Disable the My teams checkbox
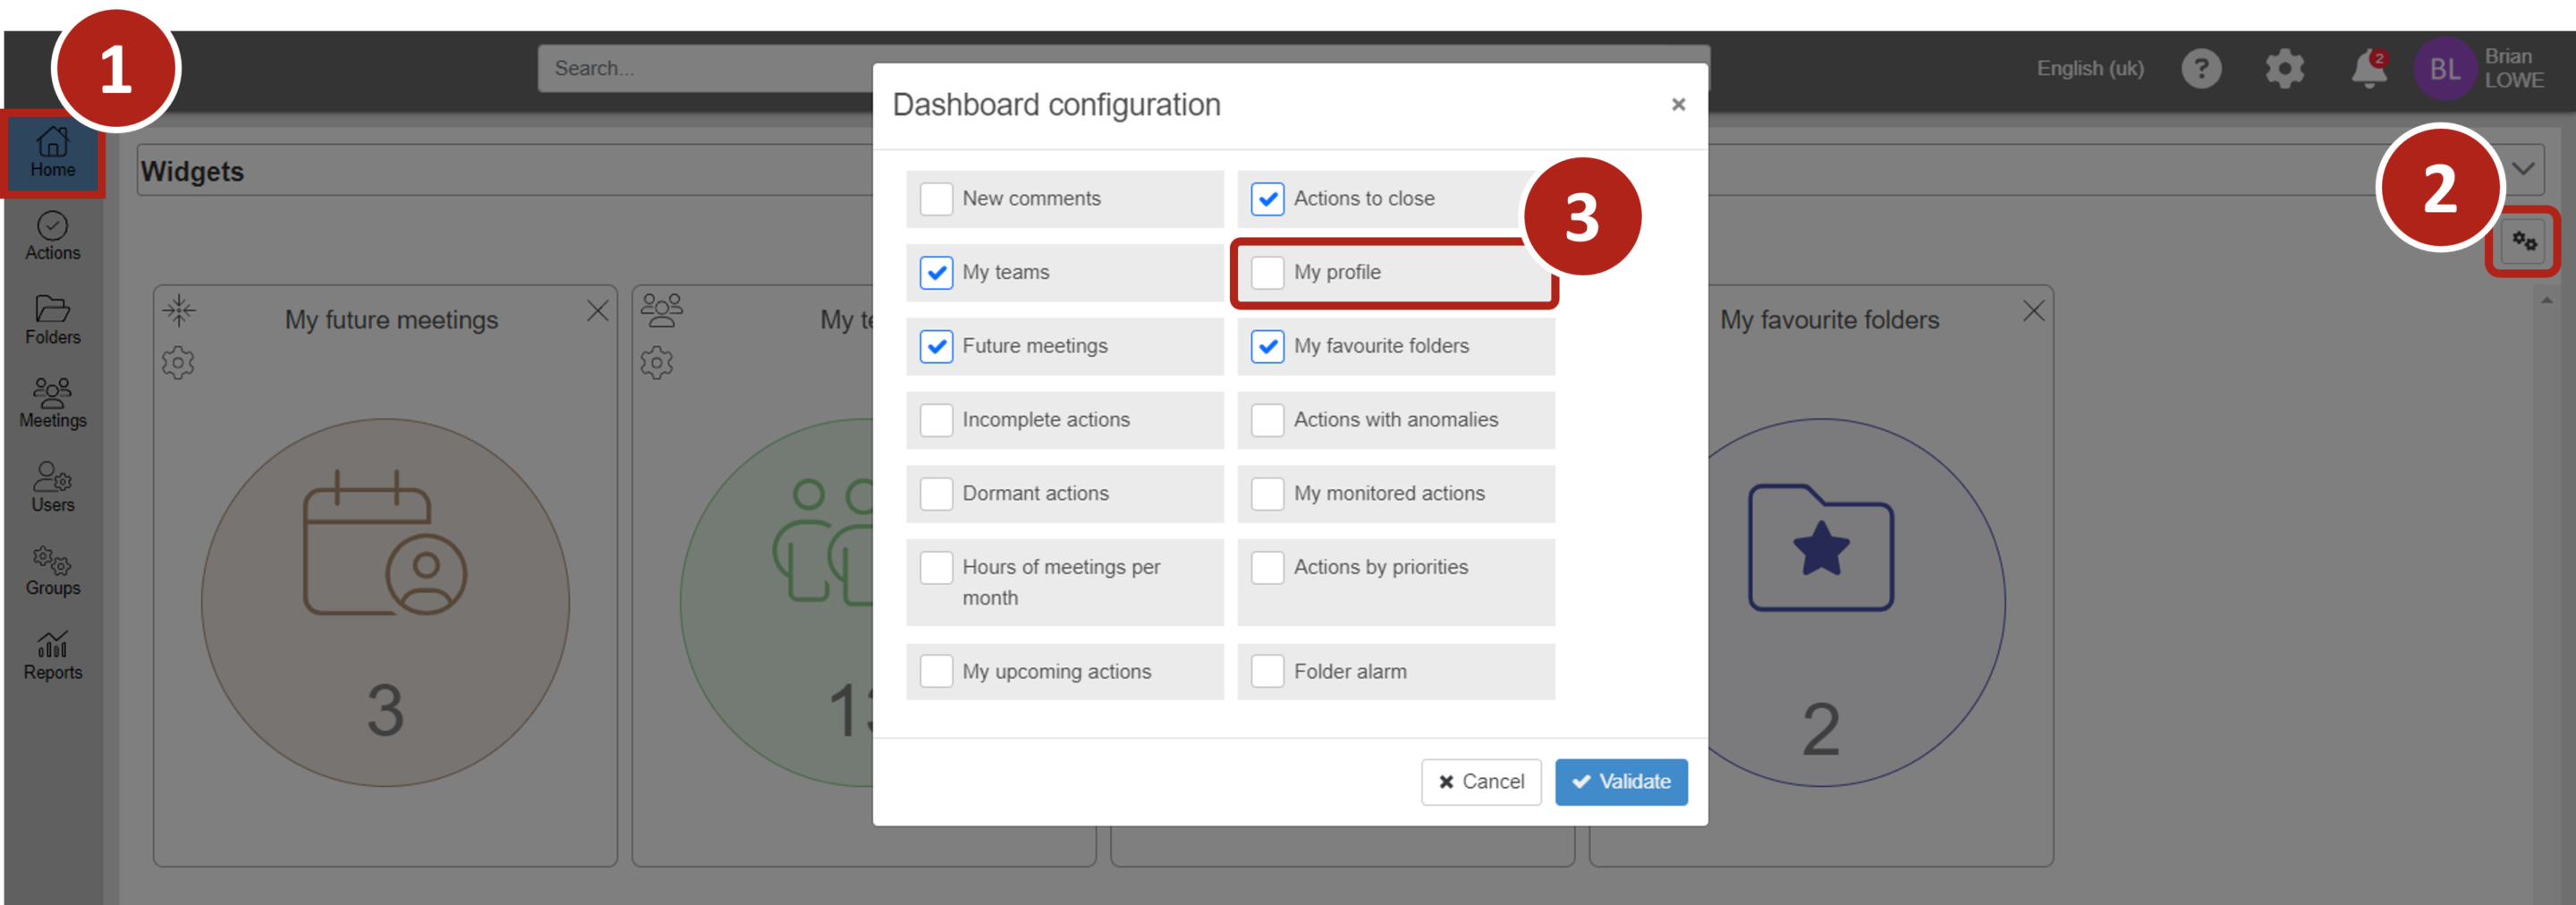 click(936, 272)
